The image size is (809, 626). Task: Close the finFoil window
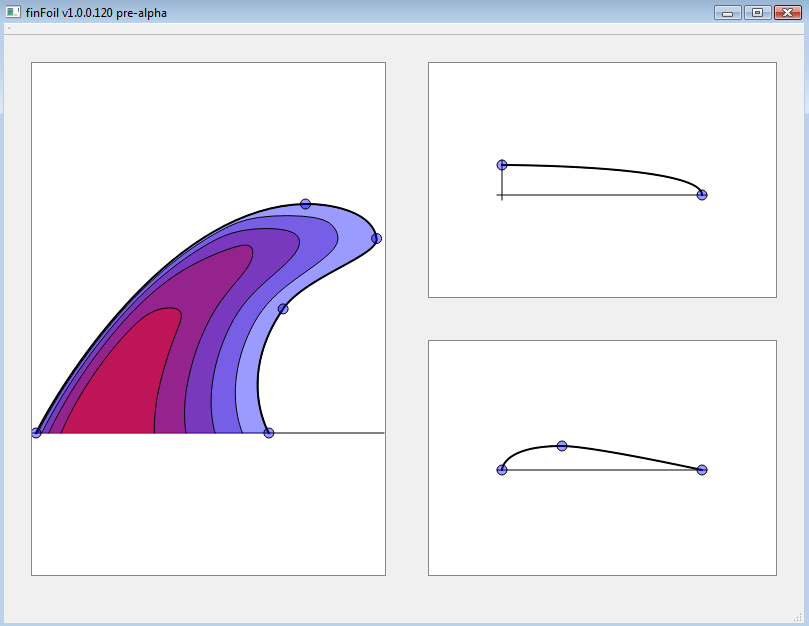tap(787, 12)
